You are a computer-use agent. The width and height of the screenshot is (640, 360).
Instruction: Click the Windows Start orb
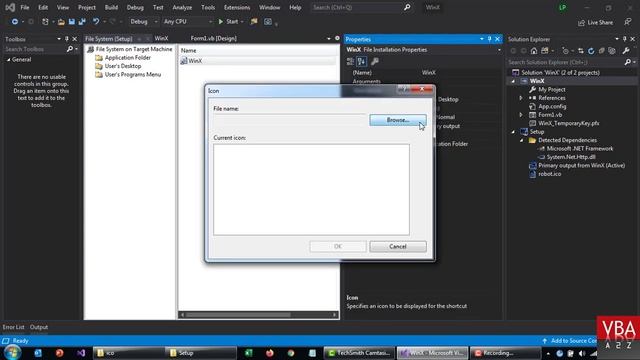click(x=12, y=352)
